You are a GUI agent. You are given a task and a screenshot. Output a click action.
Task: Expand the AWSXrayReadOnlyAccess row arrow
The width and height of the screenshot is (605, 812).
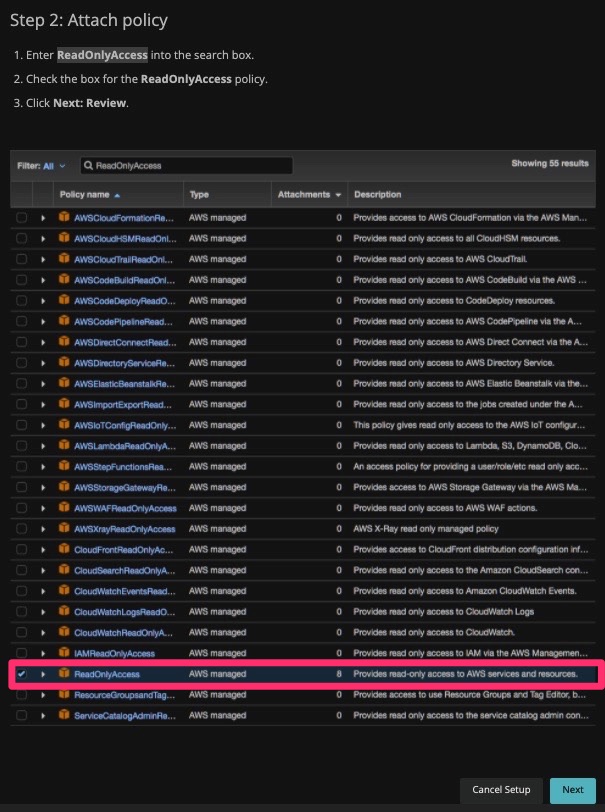pyautogui.click(x=43, y=528)
